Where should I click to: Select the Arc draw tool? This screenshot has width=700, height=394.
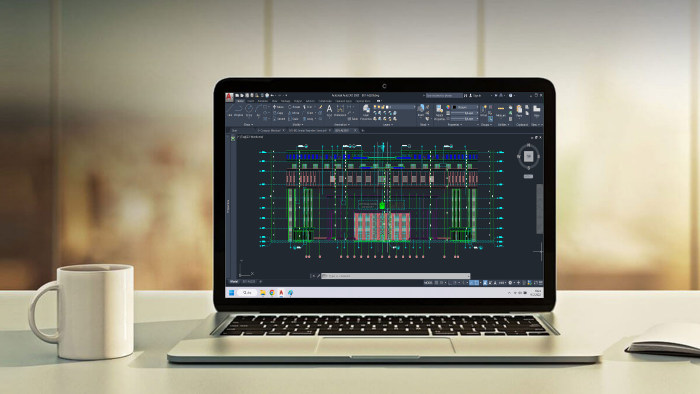[x=258, y=111]
